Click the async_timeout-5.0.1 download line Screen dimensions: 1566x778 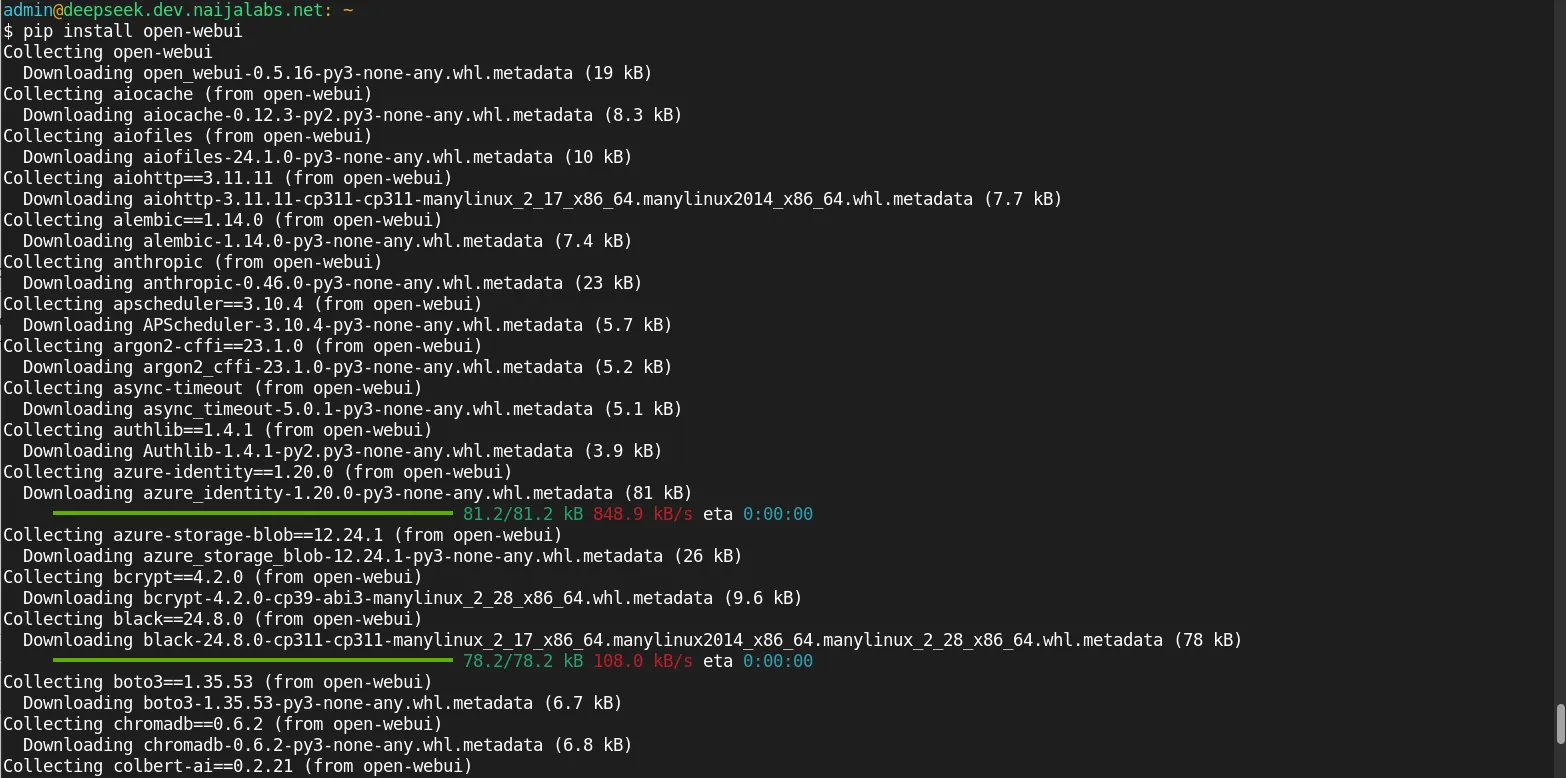pos(353,409)
